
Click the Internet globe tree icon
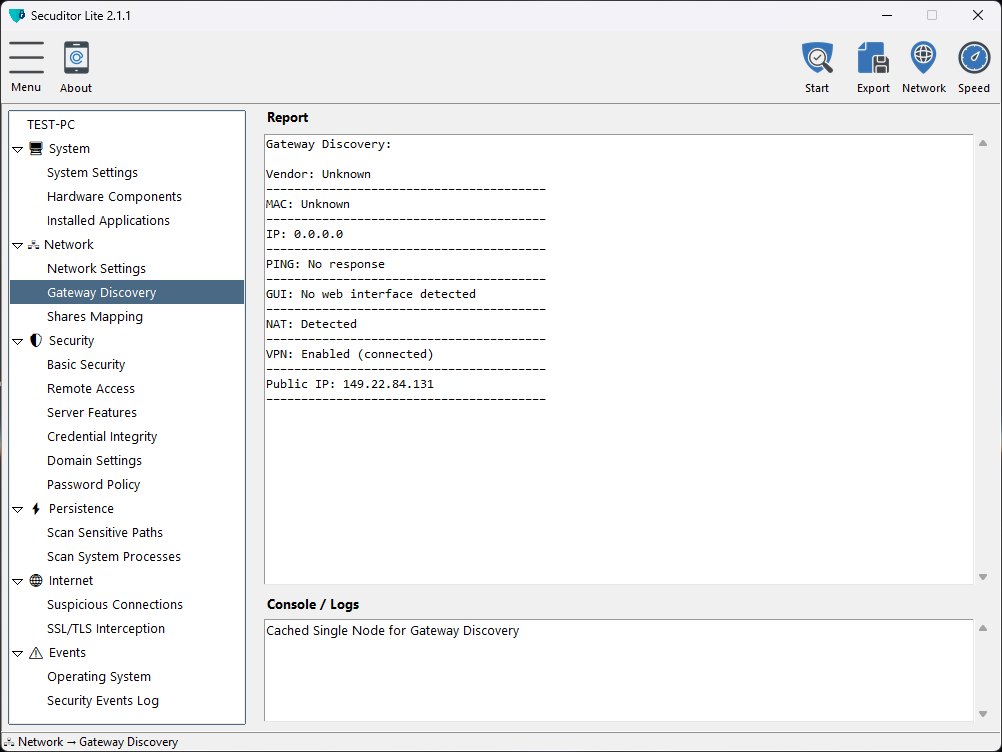[36, 581]
